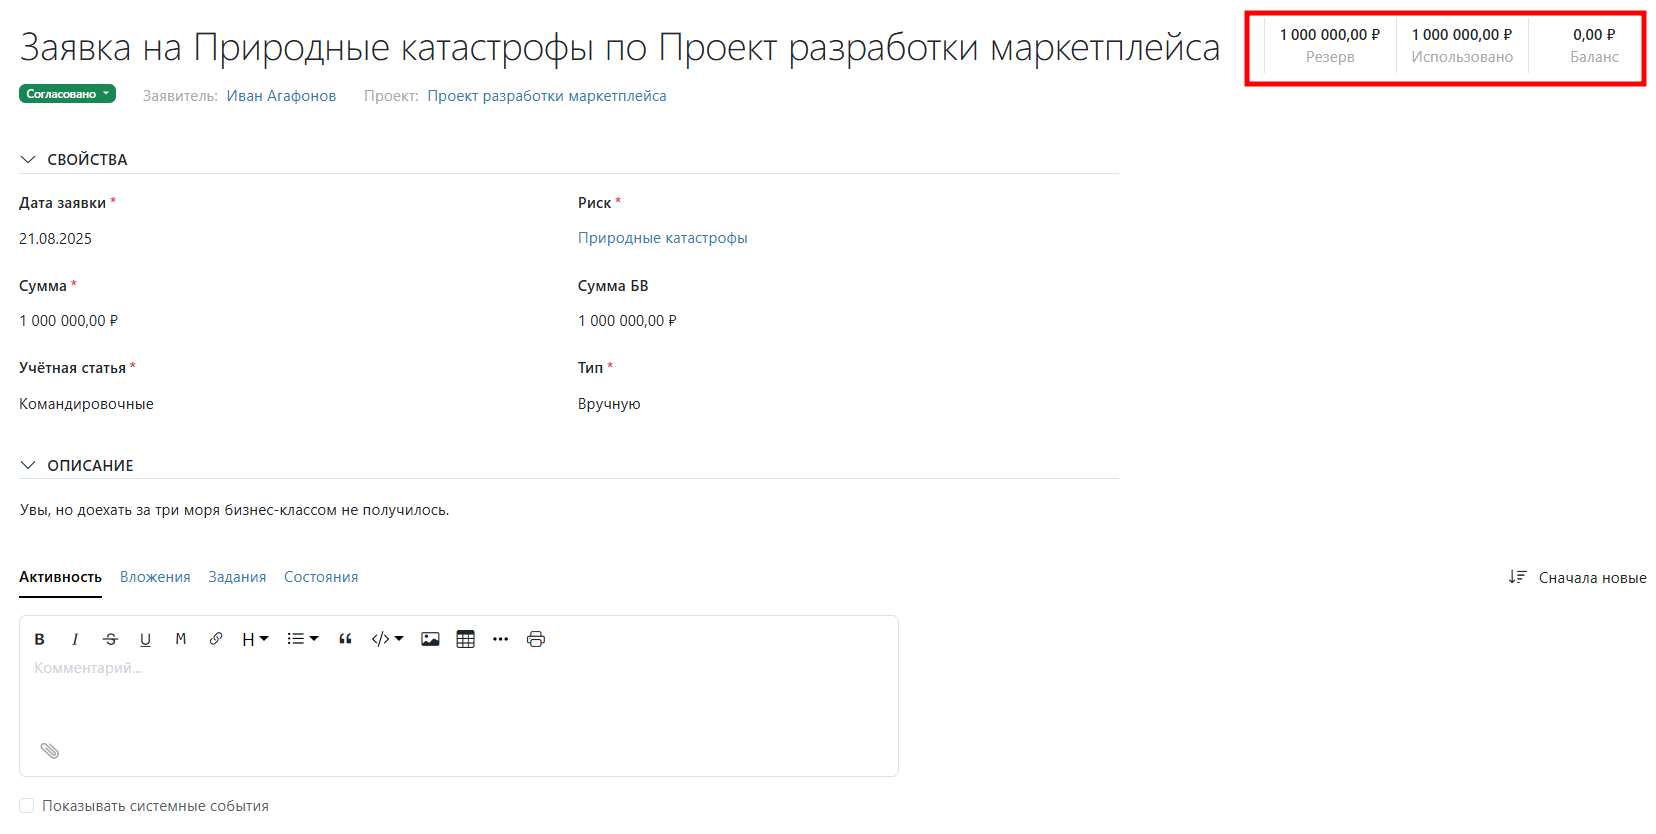Toggle strikethrough text formatting
This screenshot has width=1656, height=834.
point(110,639)
